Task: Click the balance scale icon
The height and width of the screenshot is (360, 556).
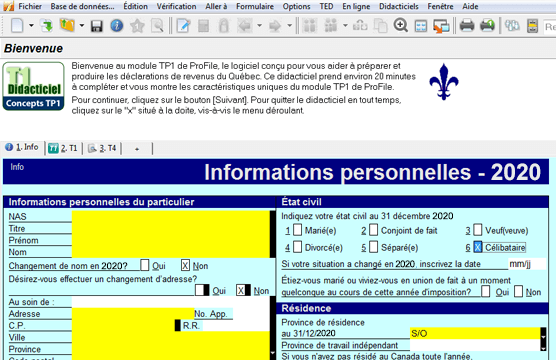Action: [x=360, y=26]
